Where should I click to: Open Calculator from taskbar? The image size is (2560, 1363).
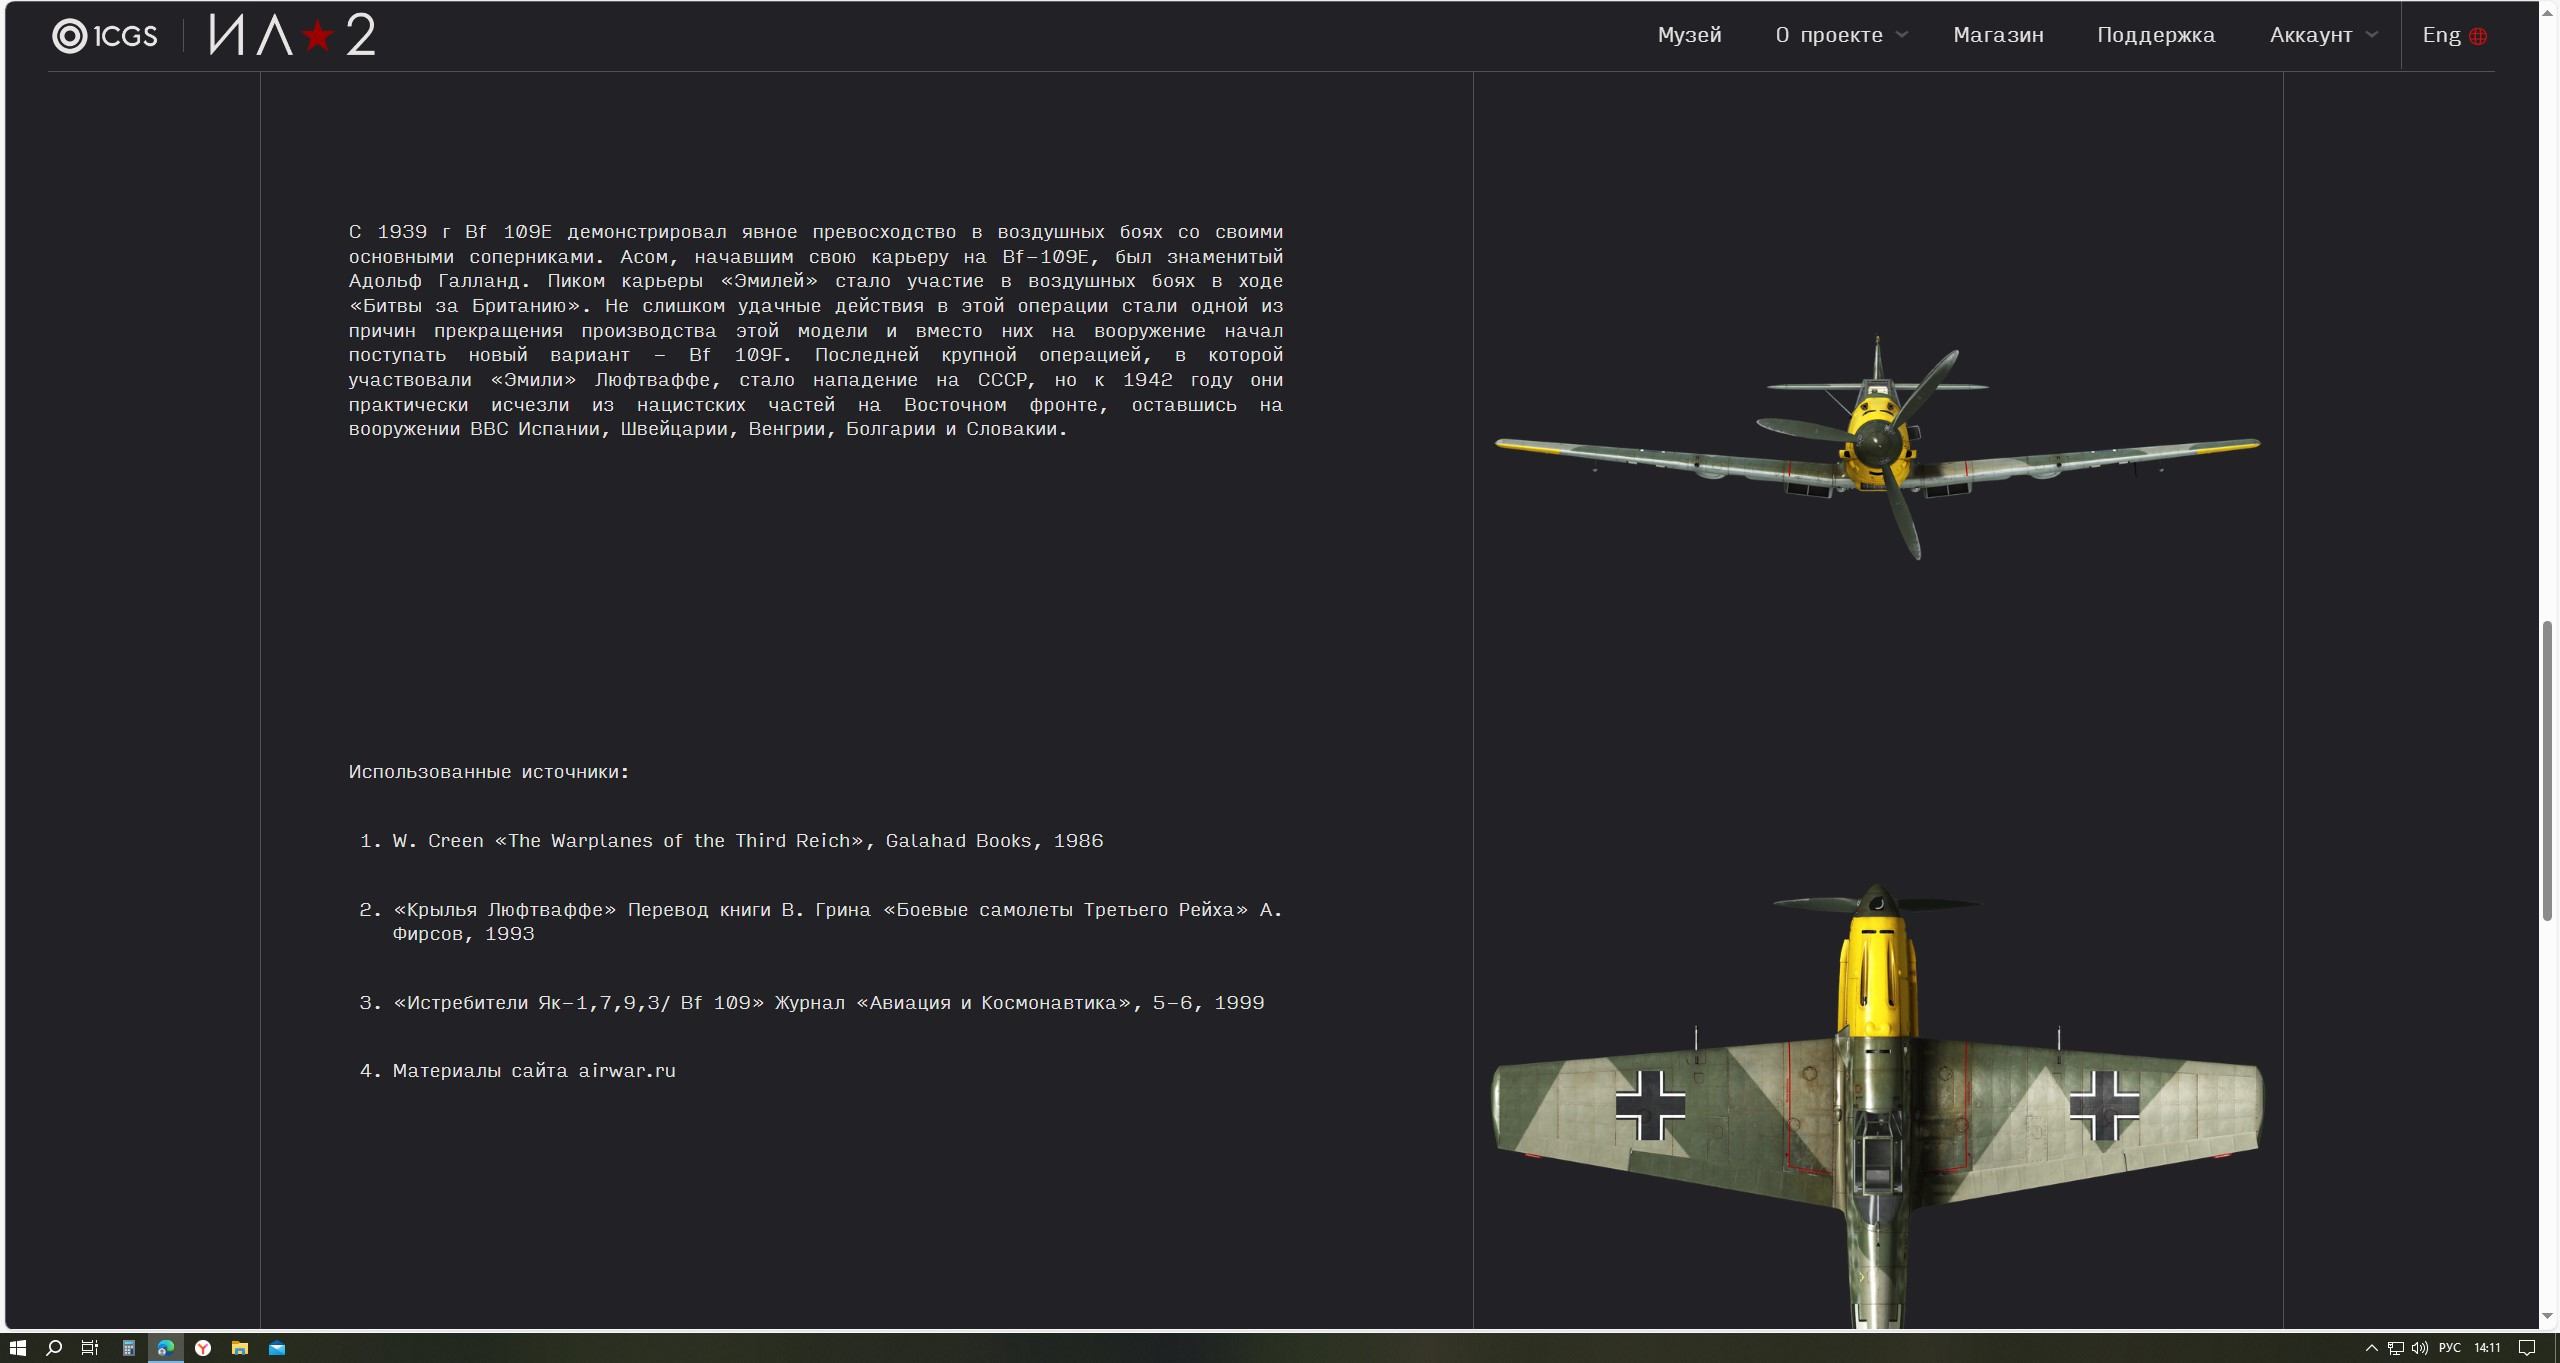click(128, 1348)
